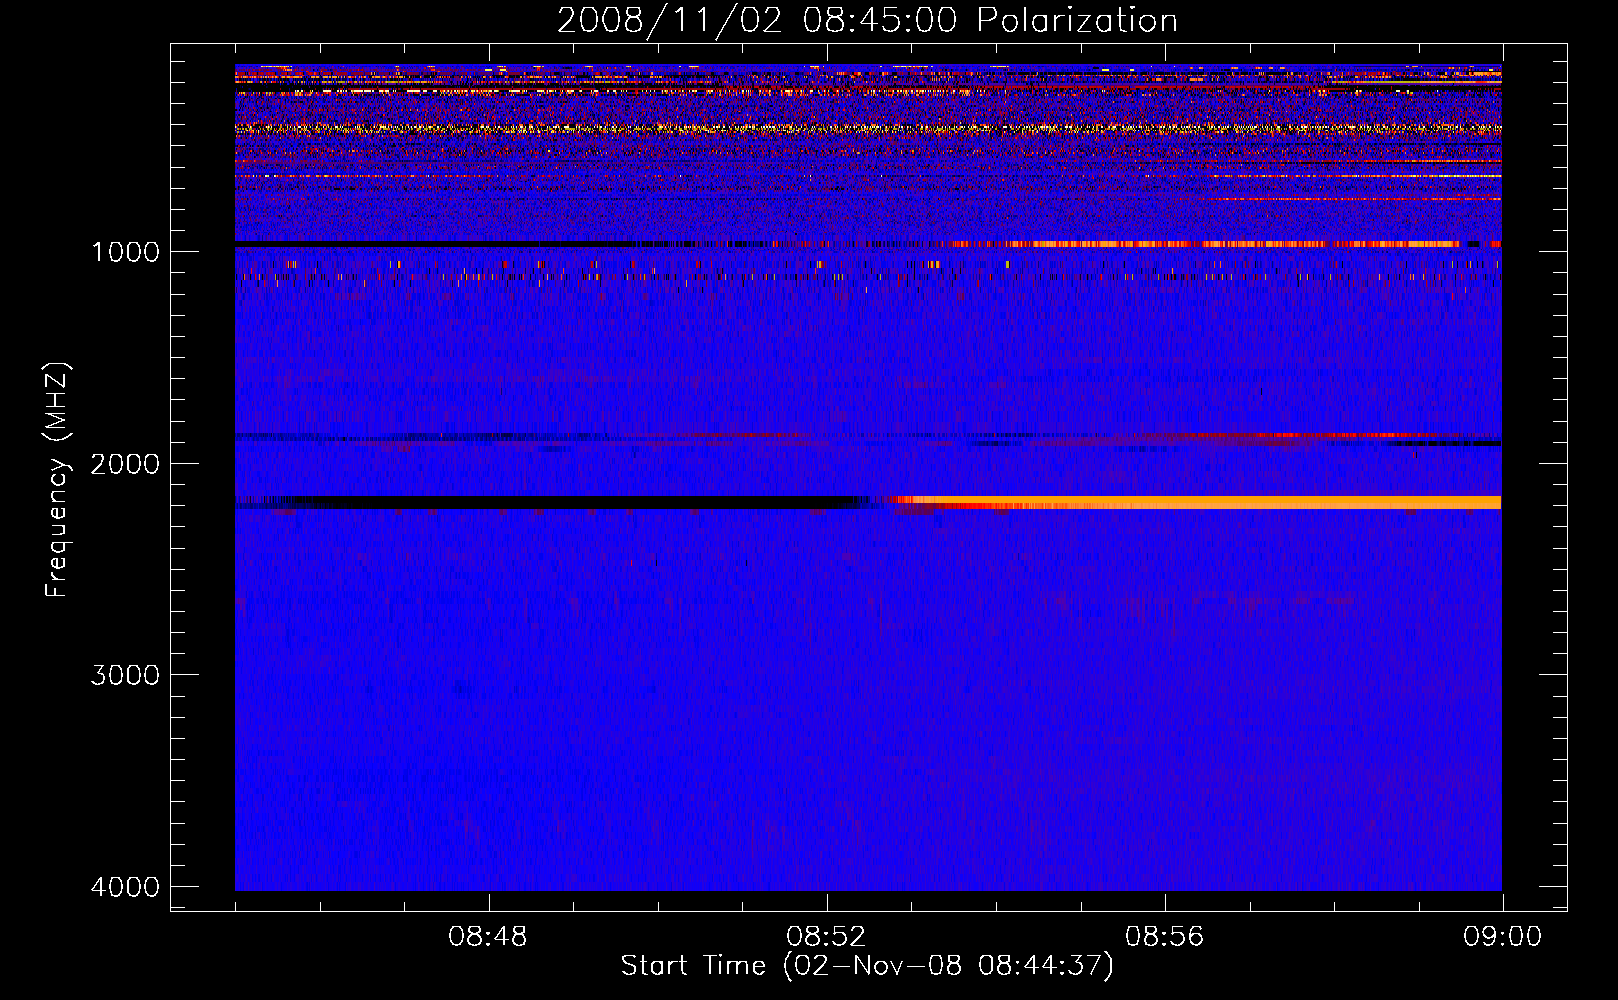1618x1000 pixels.
Task: Click the 08:52 time tick label
Action: tap(826, 937)
